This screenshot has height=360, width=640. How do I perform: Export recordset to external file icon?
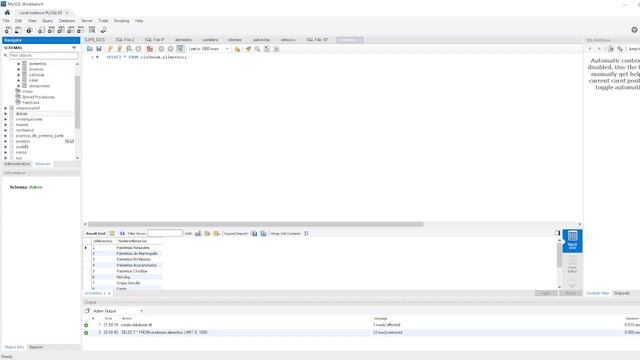pos(254,233)
